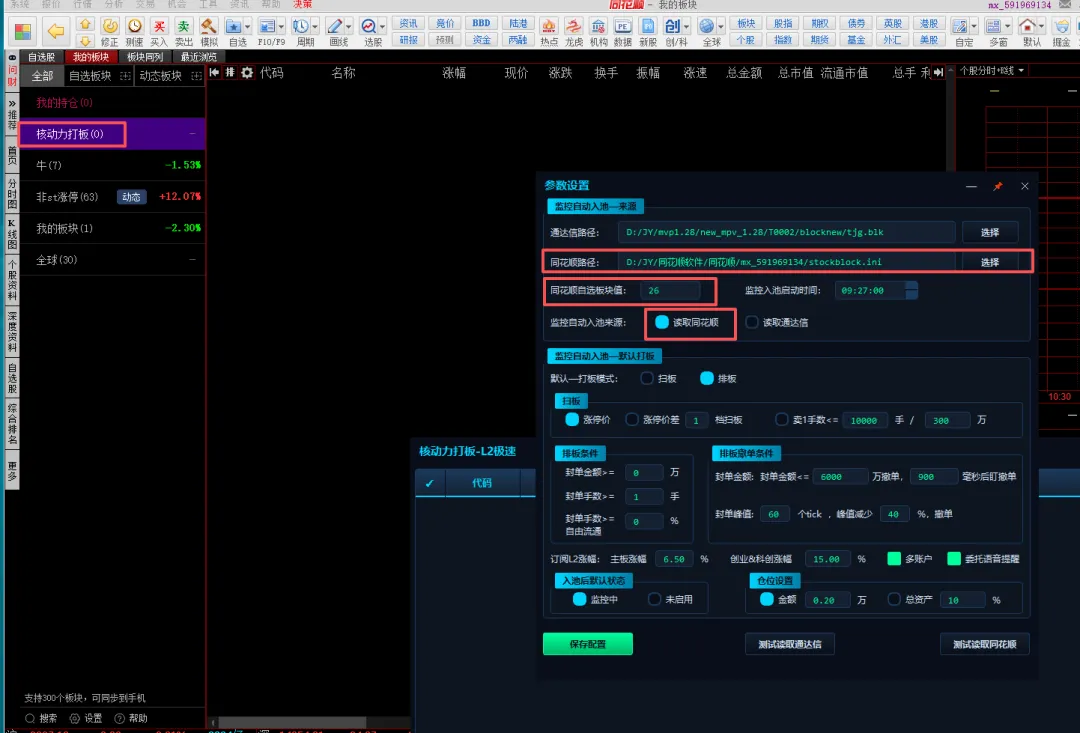Open the colorful home grid icon

23,32
